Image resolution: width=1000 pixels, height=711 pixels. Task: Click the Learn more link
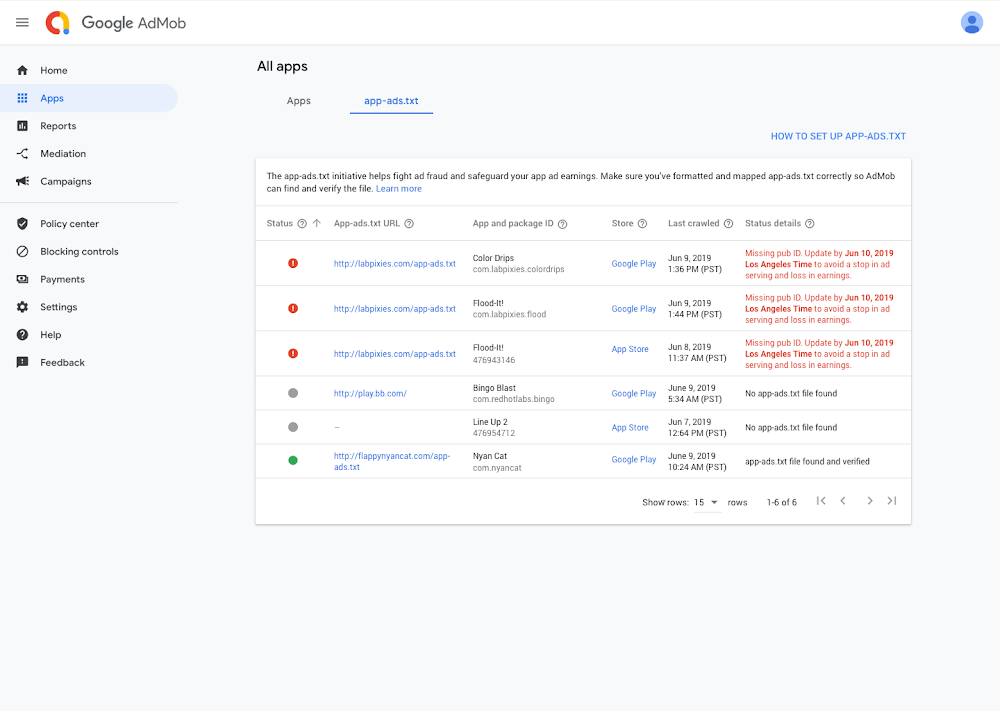coord(399,189)
